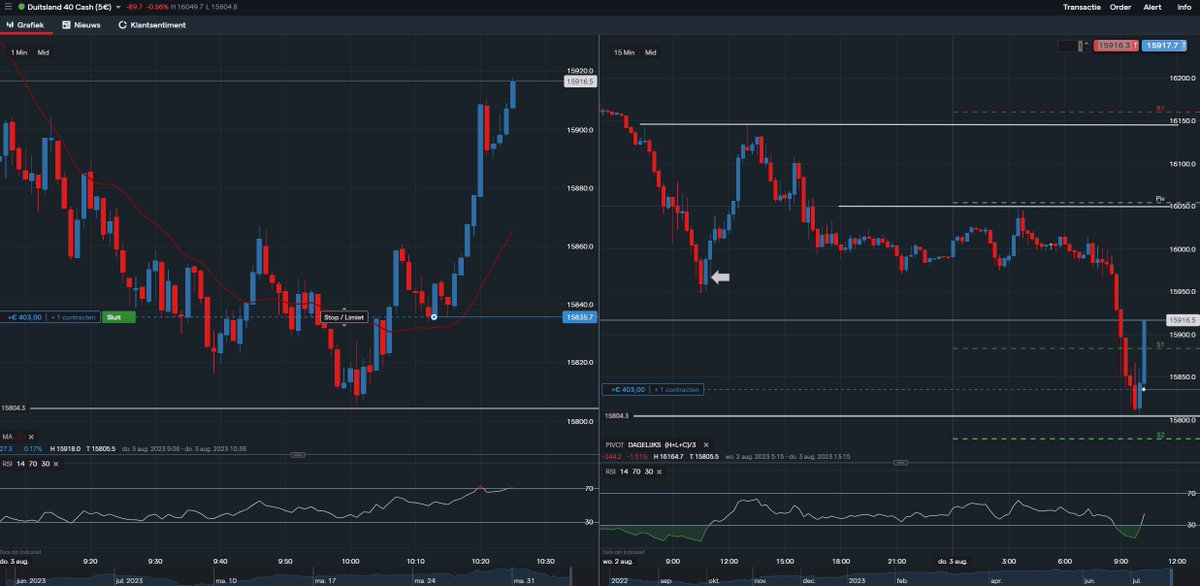1200x586 pixels.
Task: Switch to the Grafiek tab
Action: 25,25
